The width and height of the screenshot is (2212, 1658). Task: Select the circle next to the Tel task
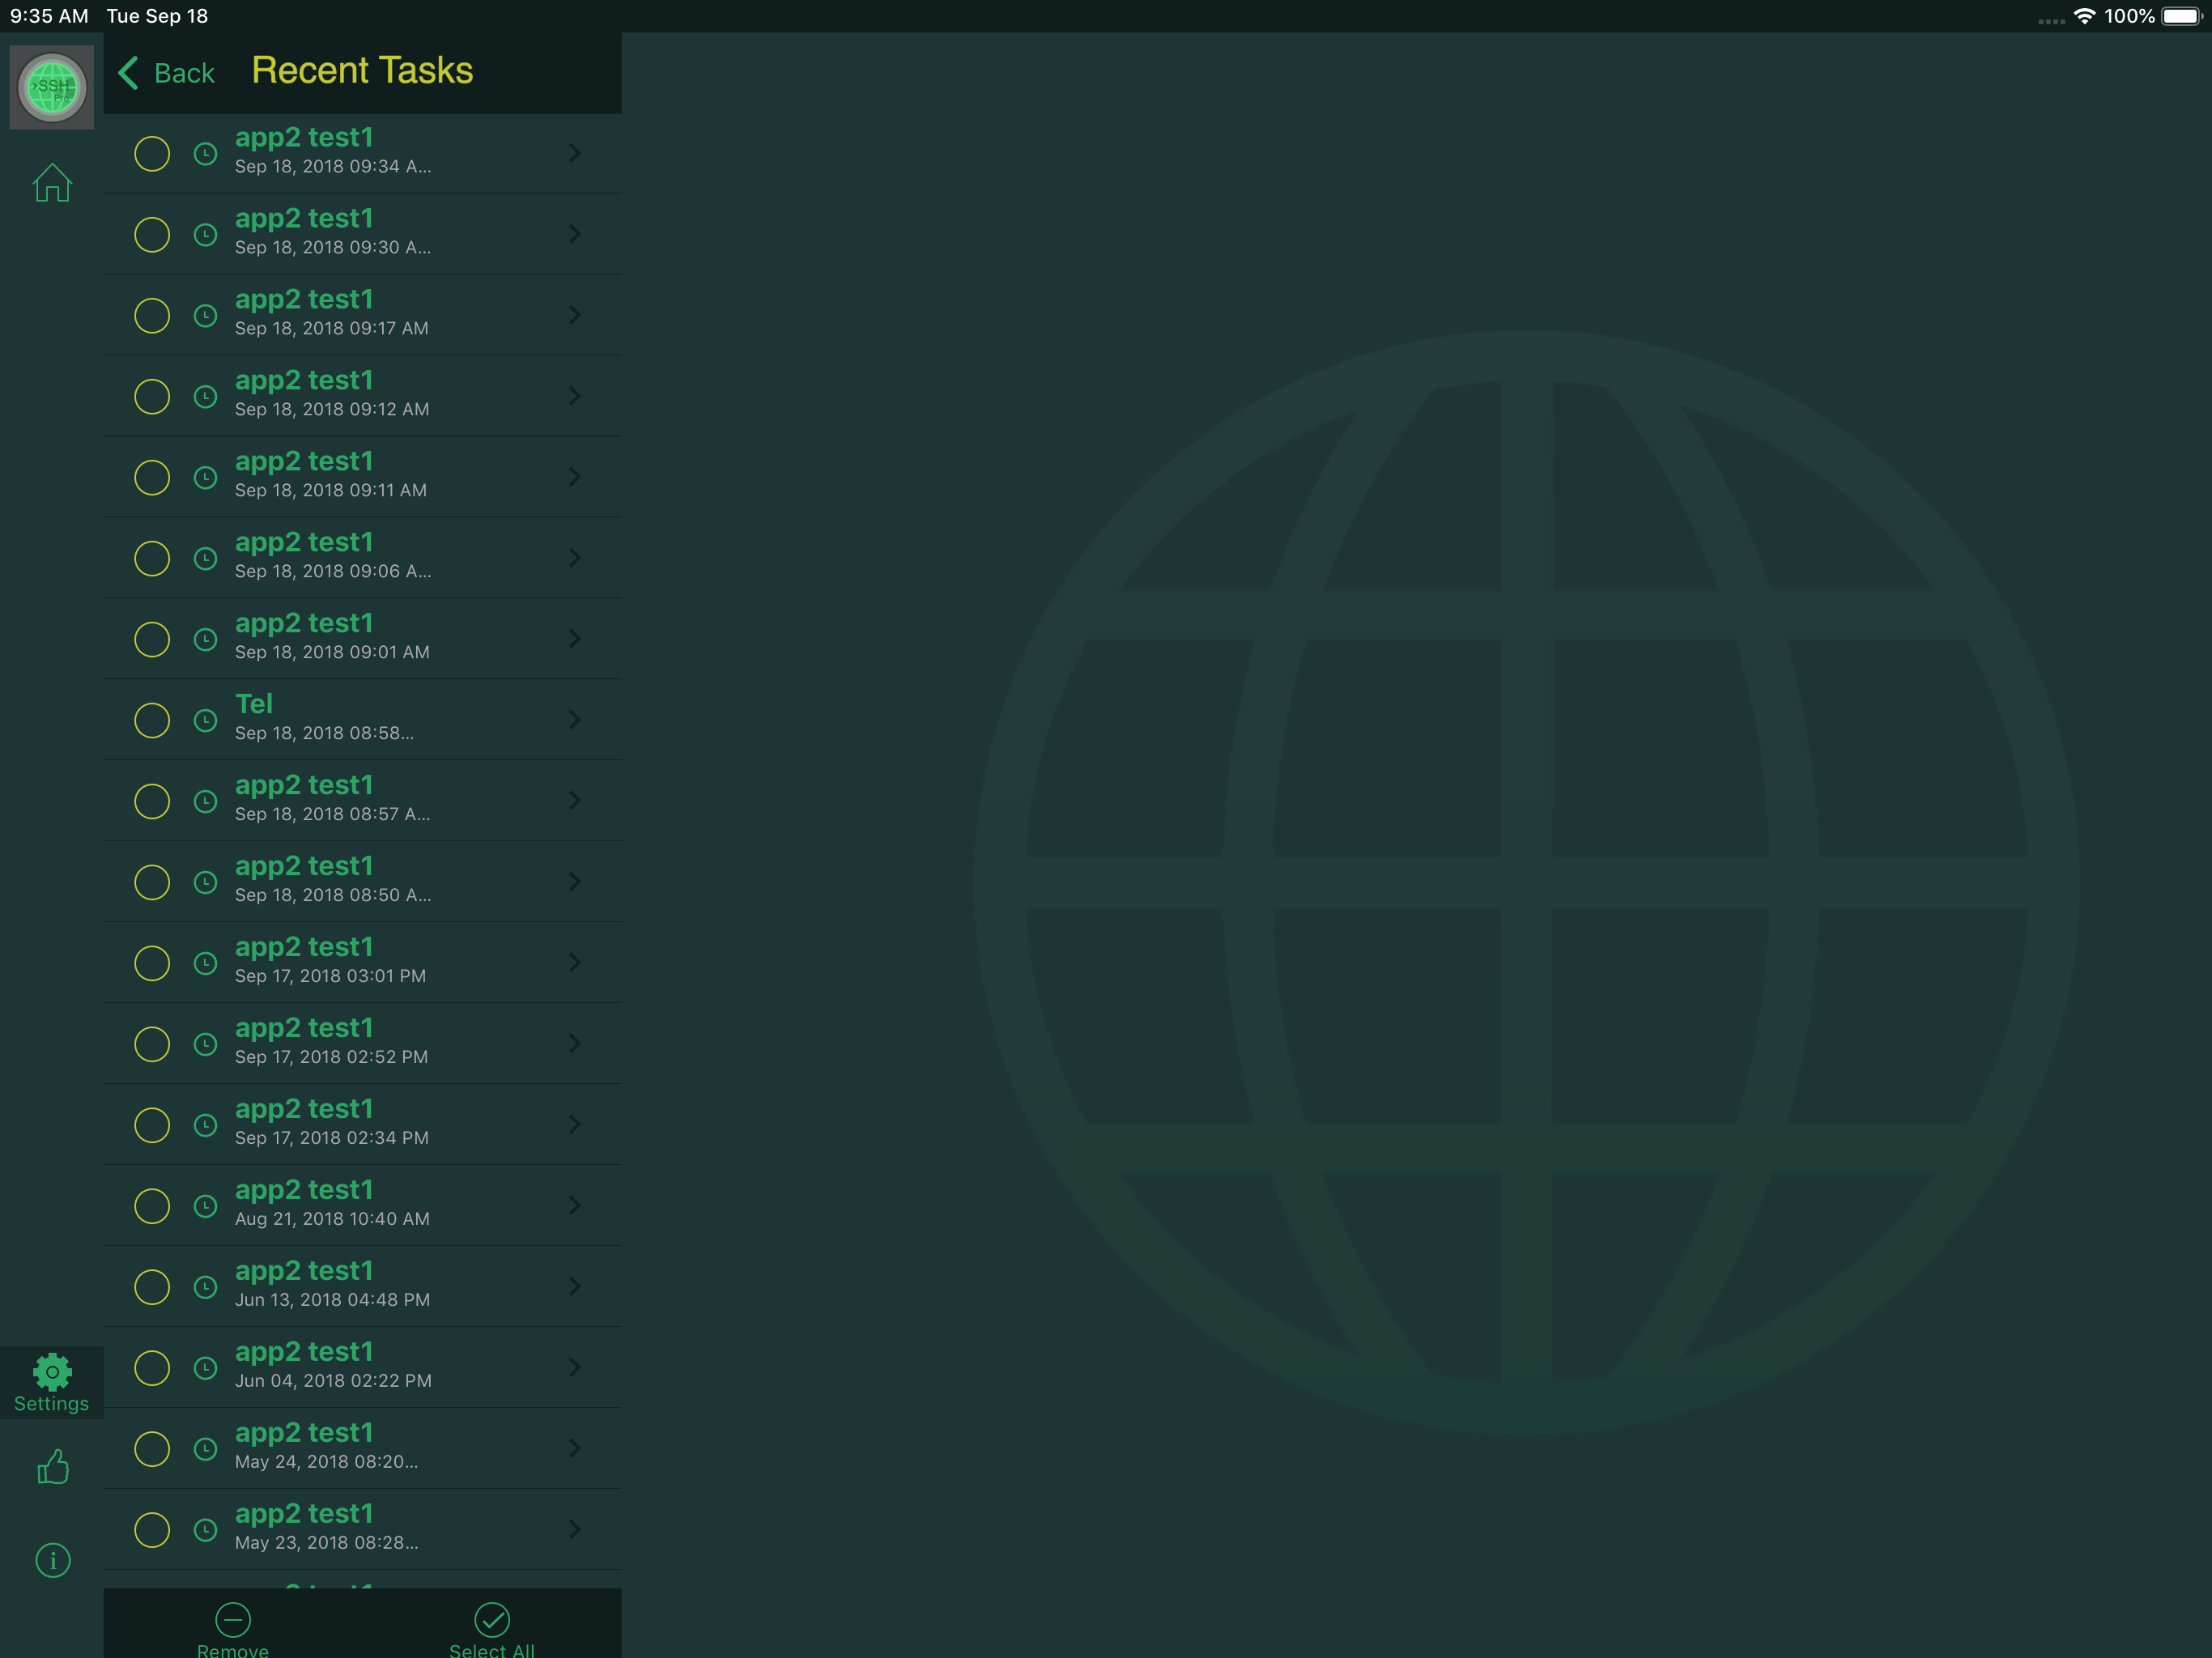point(152,719)
